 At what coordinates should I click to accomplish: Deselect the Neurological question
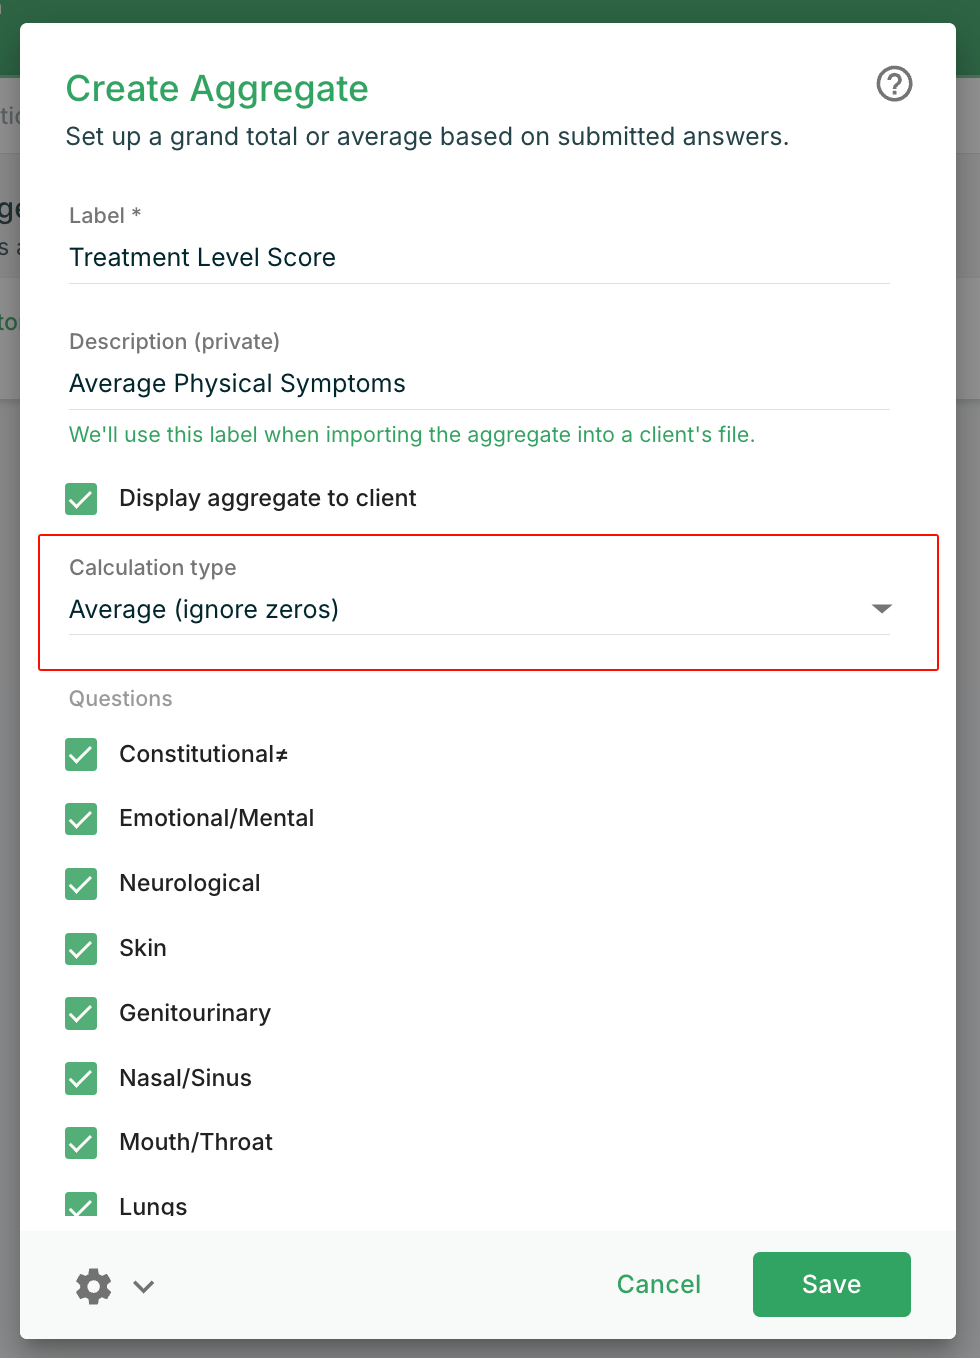click(81, 884)
